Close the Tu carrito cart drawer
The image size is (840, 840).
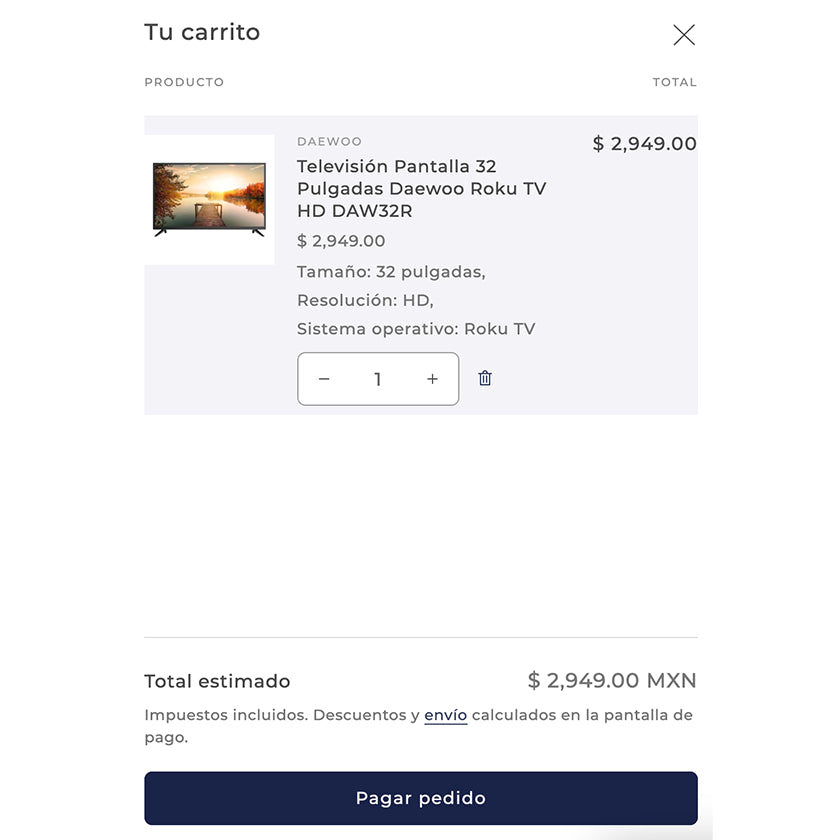(x=684, y=35)
